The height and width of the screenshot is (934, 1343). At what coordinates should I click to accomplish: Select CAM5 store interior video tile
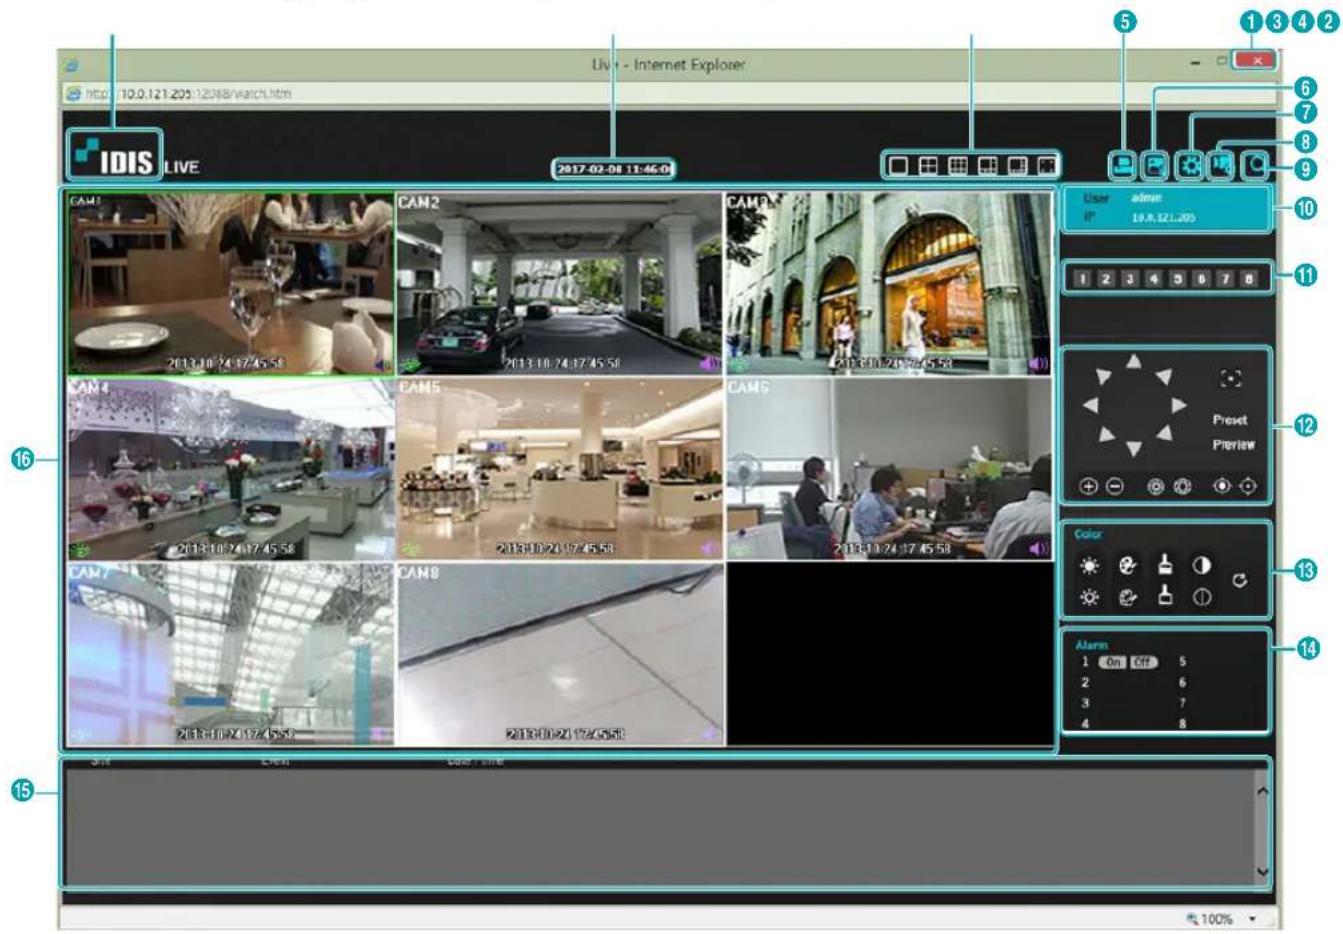(x=560, y=469)
